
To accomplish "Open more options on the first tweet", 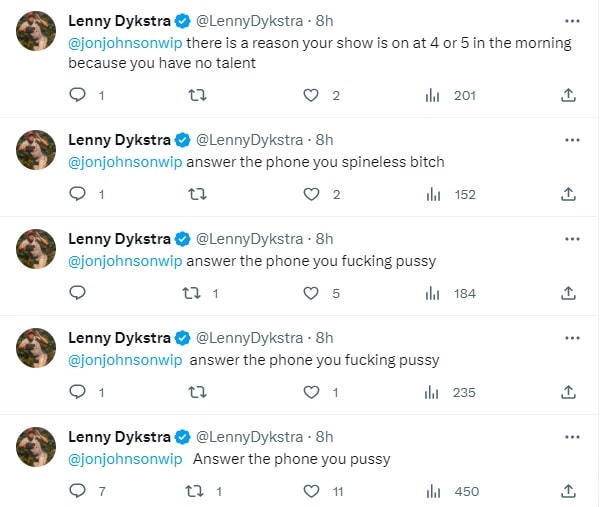I will pyautogui.click(x=572, y=20).
